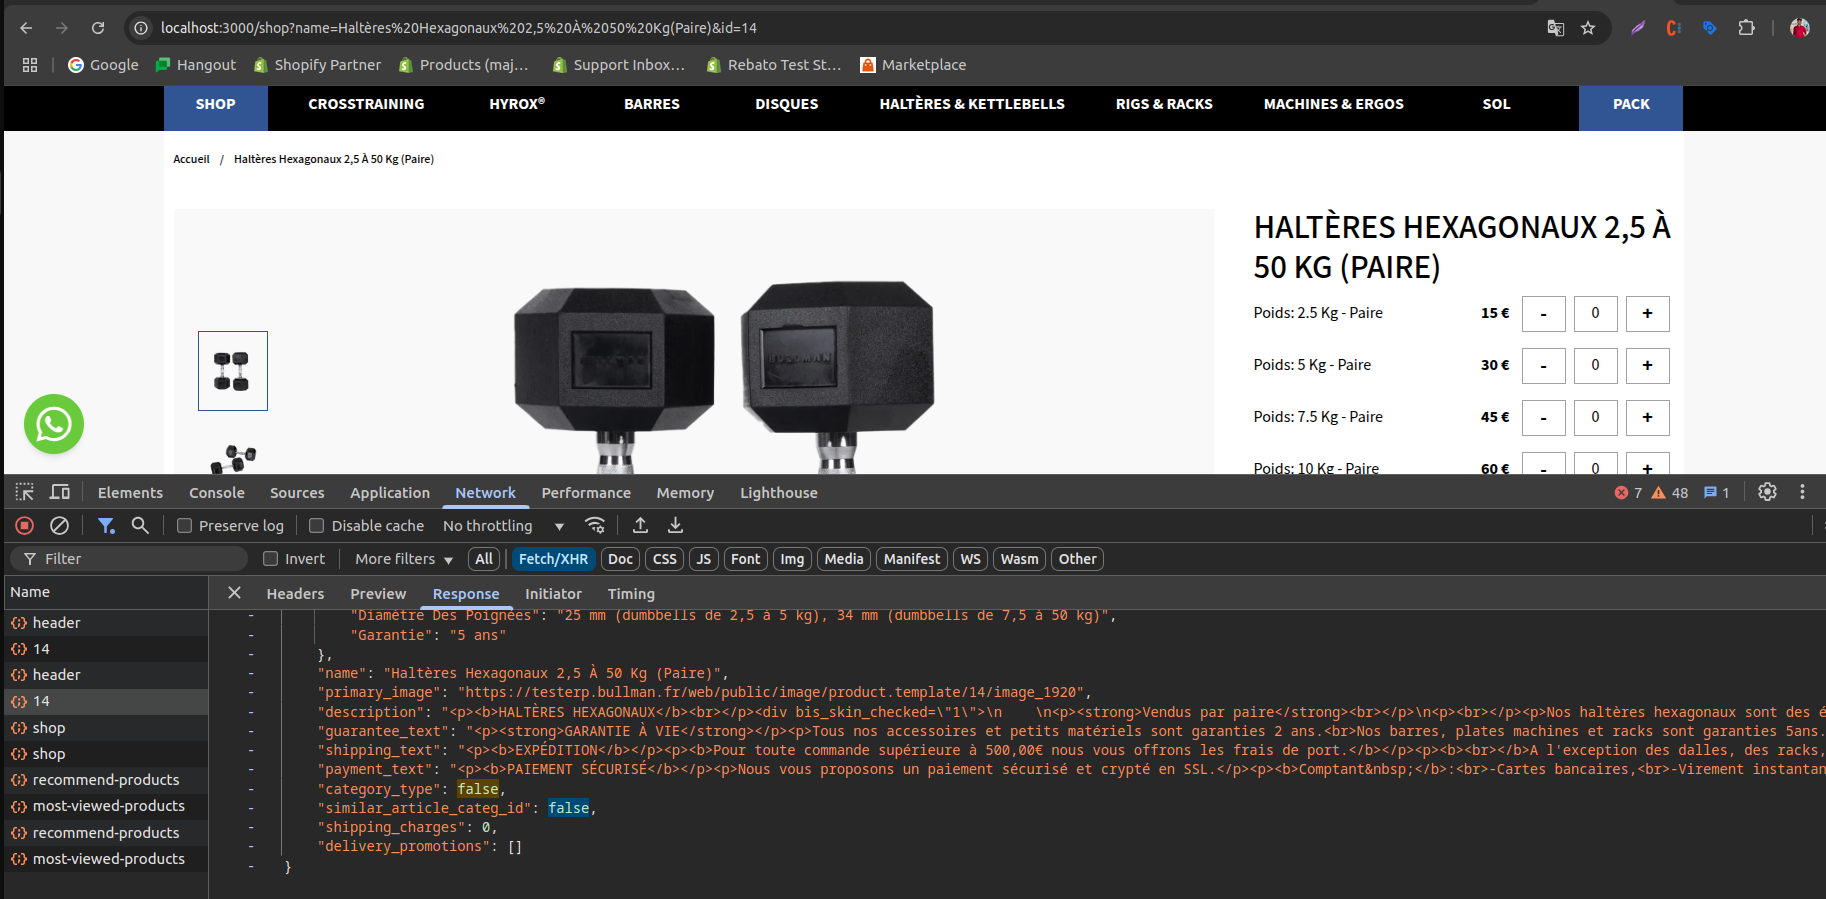
Task: Clear the network log
Action: click(x=60, y=525)
